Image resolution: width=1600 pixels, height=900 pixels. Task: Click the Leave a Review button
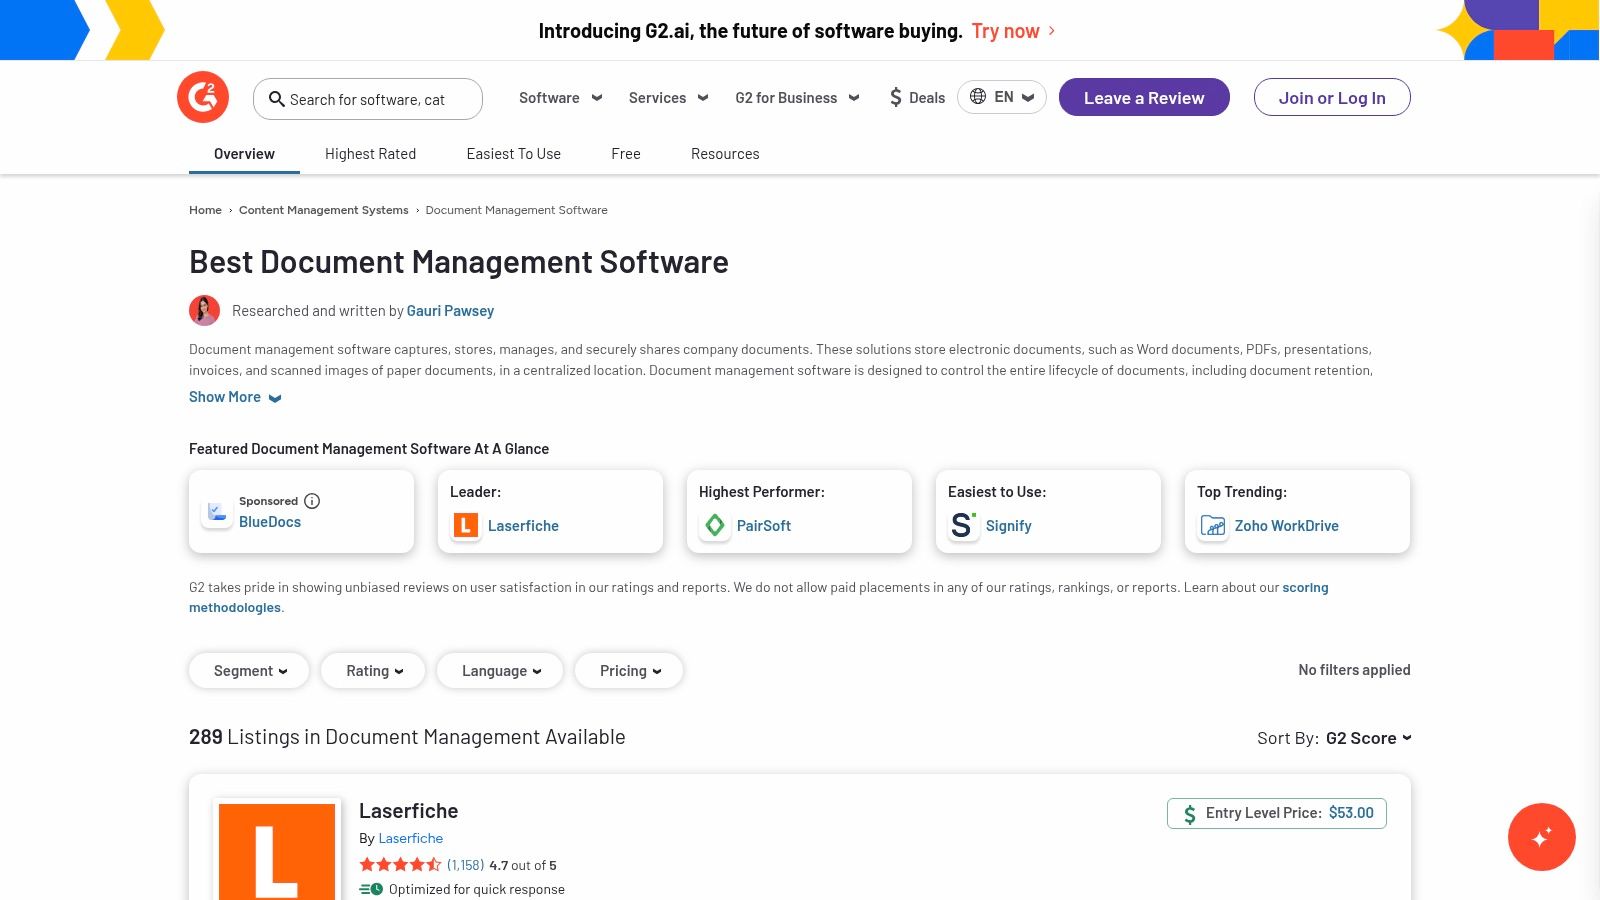[1143, 97]
